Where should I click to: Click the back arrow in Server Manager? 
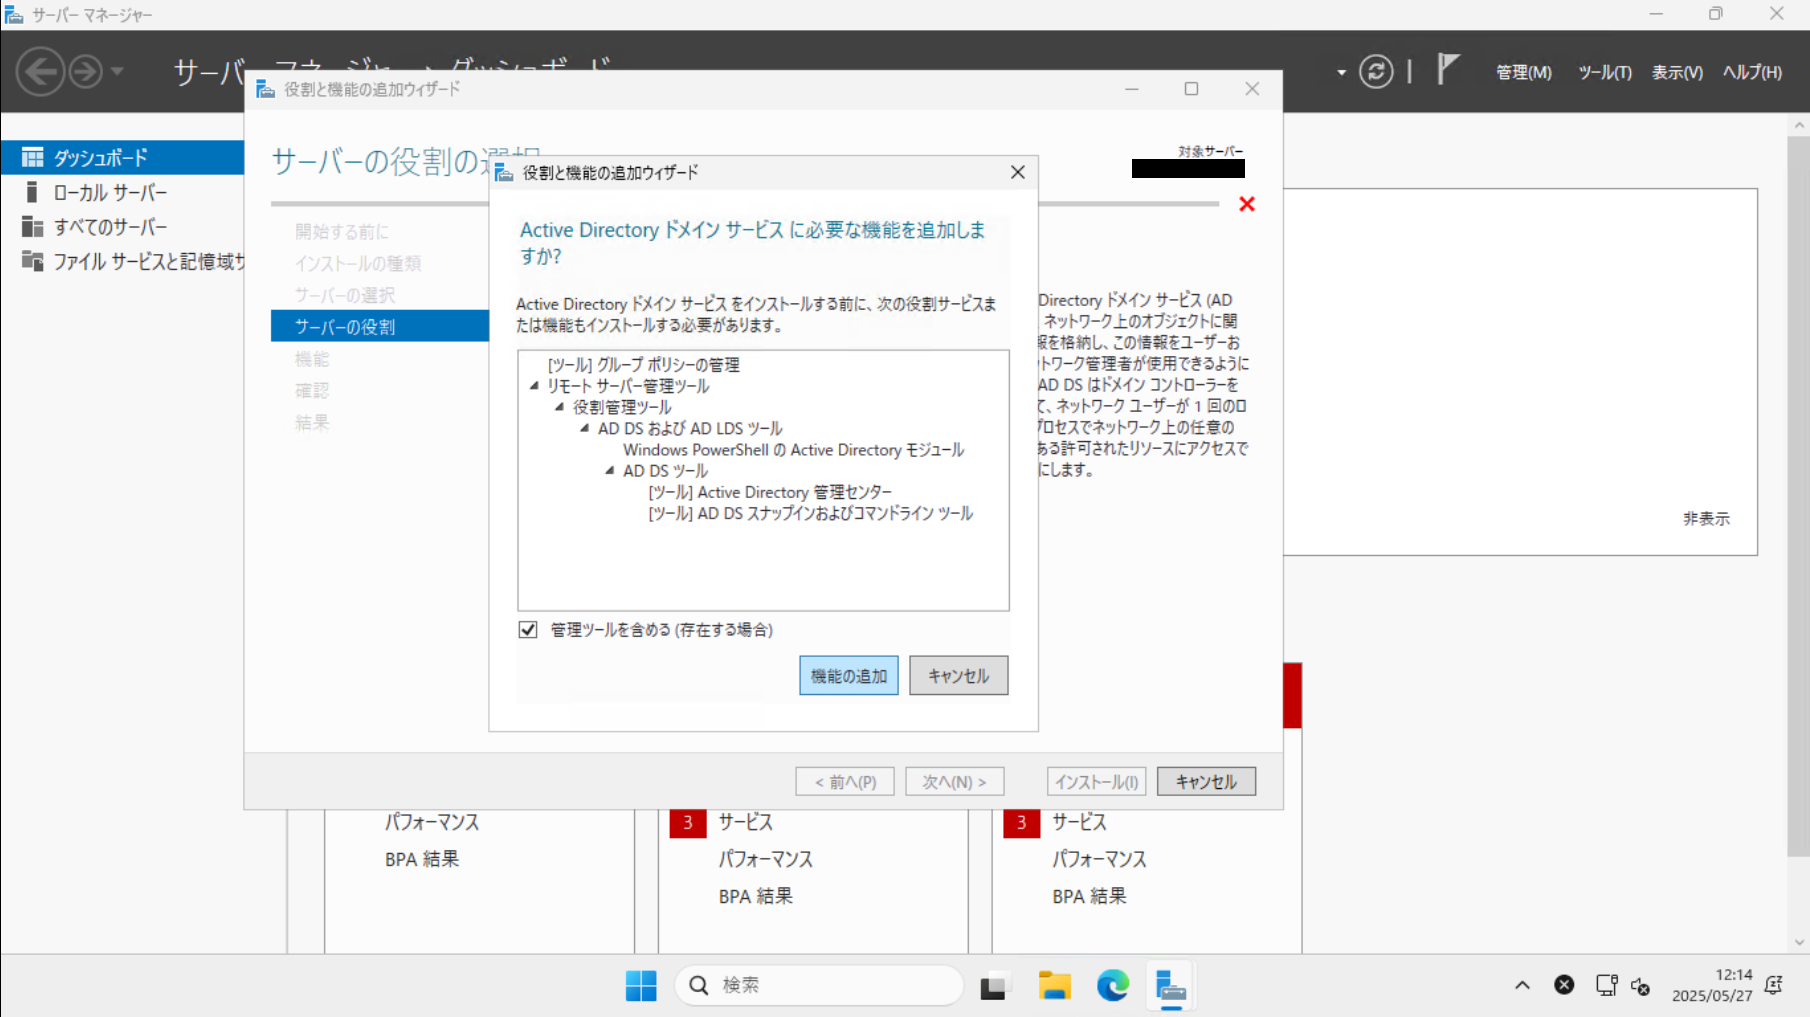40,72
